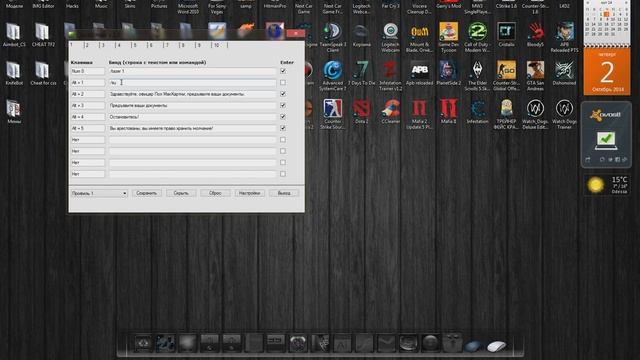Switch to tab 5 in binder window

pos(140,45)
